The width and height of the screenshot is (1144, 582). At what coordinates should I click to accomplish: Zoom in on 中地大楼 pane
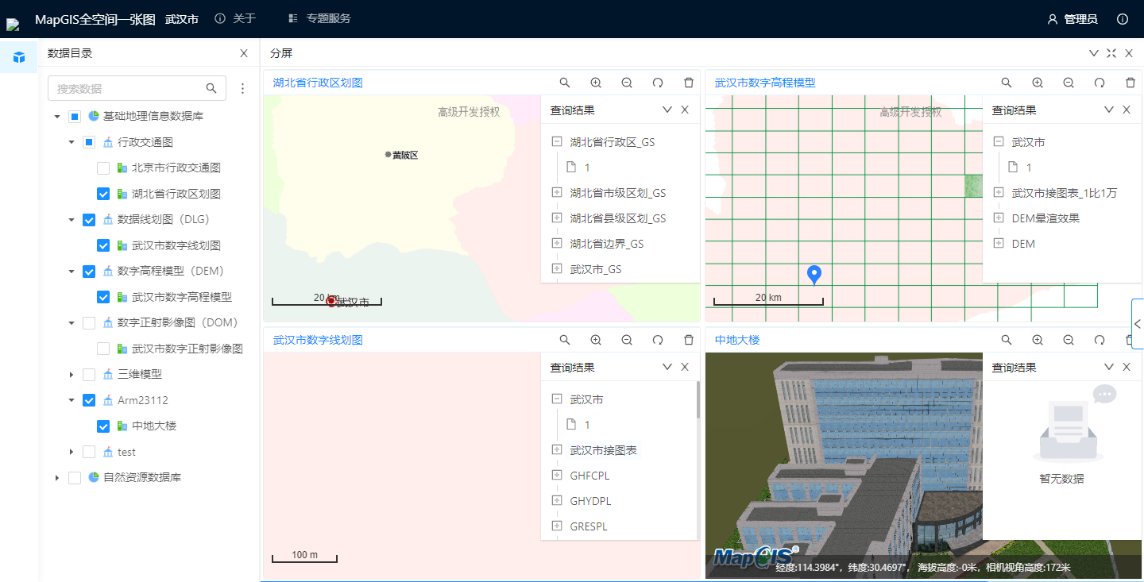(1037, 340)
